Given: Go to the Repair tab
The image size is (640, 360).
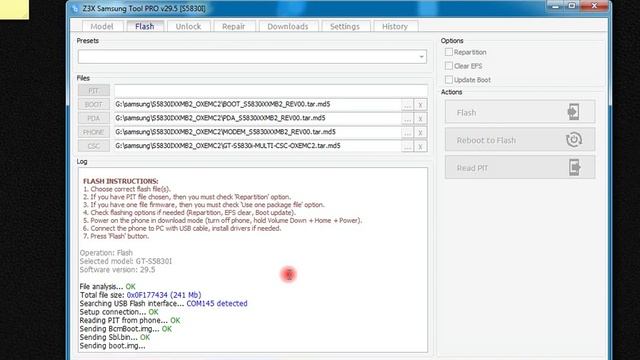Looking at the screenshot, I should click(233, 26).
